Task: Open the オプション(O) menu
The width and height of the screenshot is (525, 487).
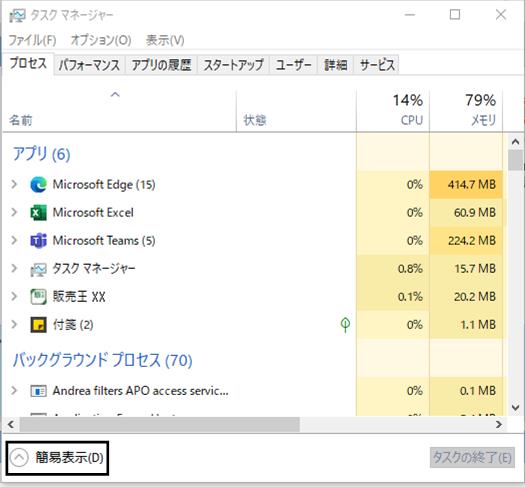Action: coord(101,40)
